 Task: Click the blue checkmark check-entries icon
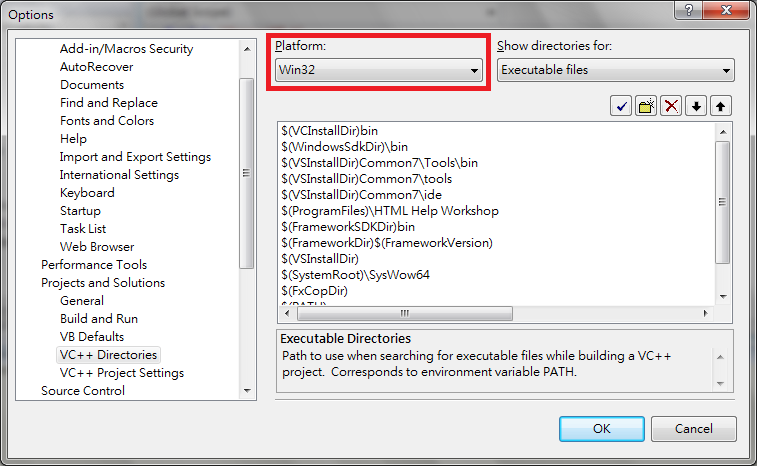(620, 106)
